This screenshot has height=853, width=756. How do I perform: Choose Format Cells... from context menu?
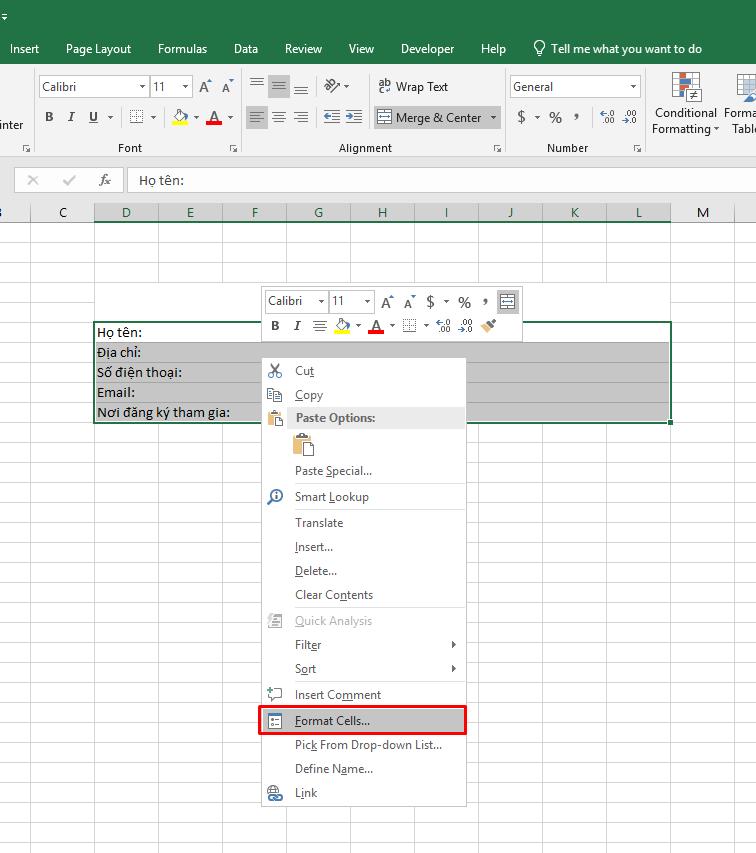tap(363, 721)
